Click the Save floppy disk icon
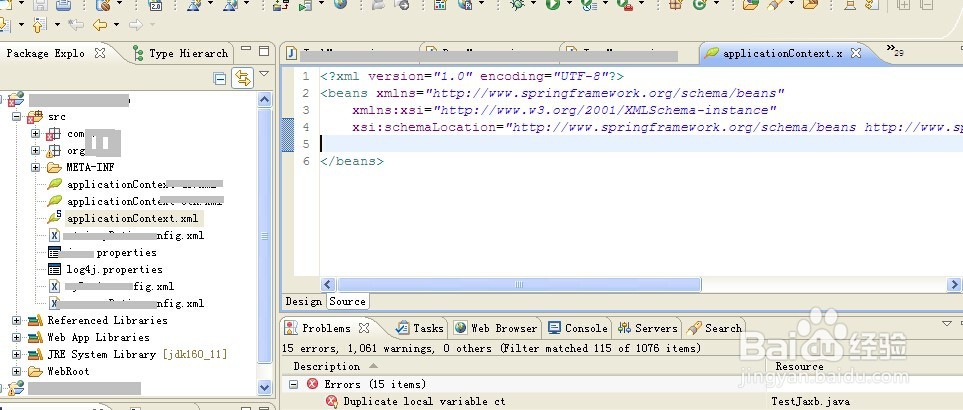The image size is (963, 410). coord(41,5)
